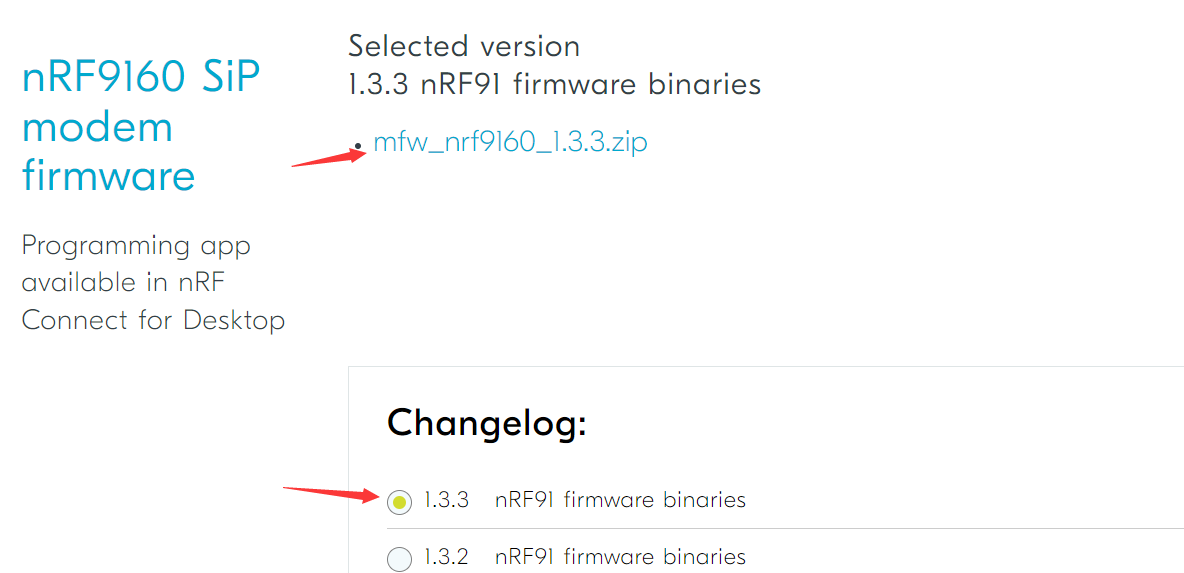
Task: Choose the 1.3.2 version radio button
Action: point(399,559)
